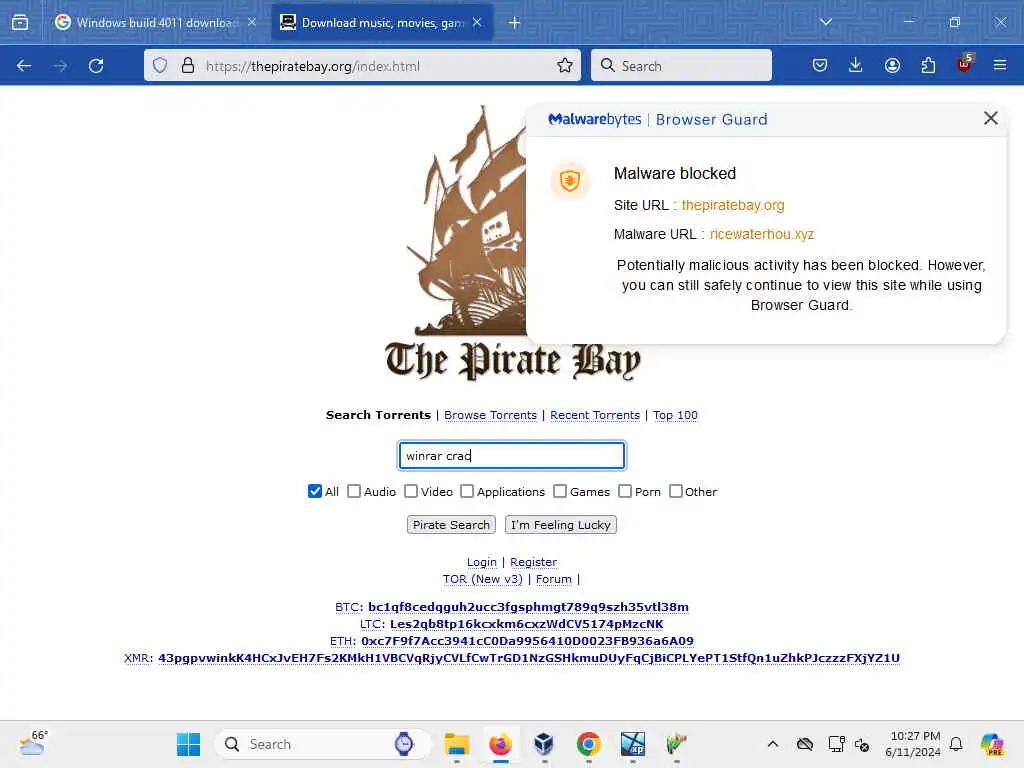Open the Register link
The height and width of the screenshot is (768, 1024).
(x=534, y=562)
